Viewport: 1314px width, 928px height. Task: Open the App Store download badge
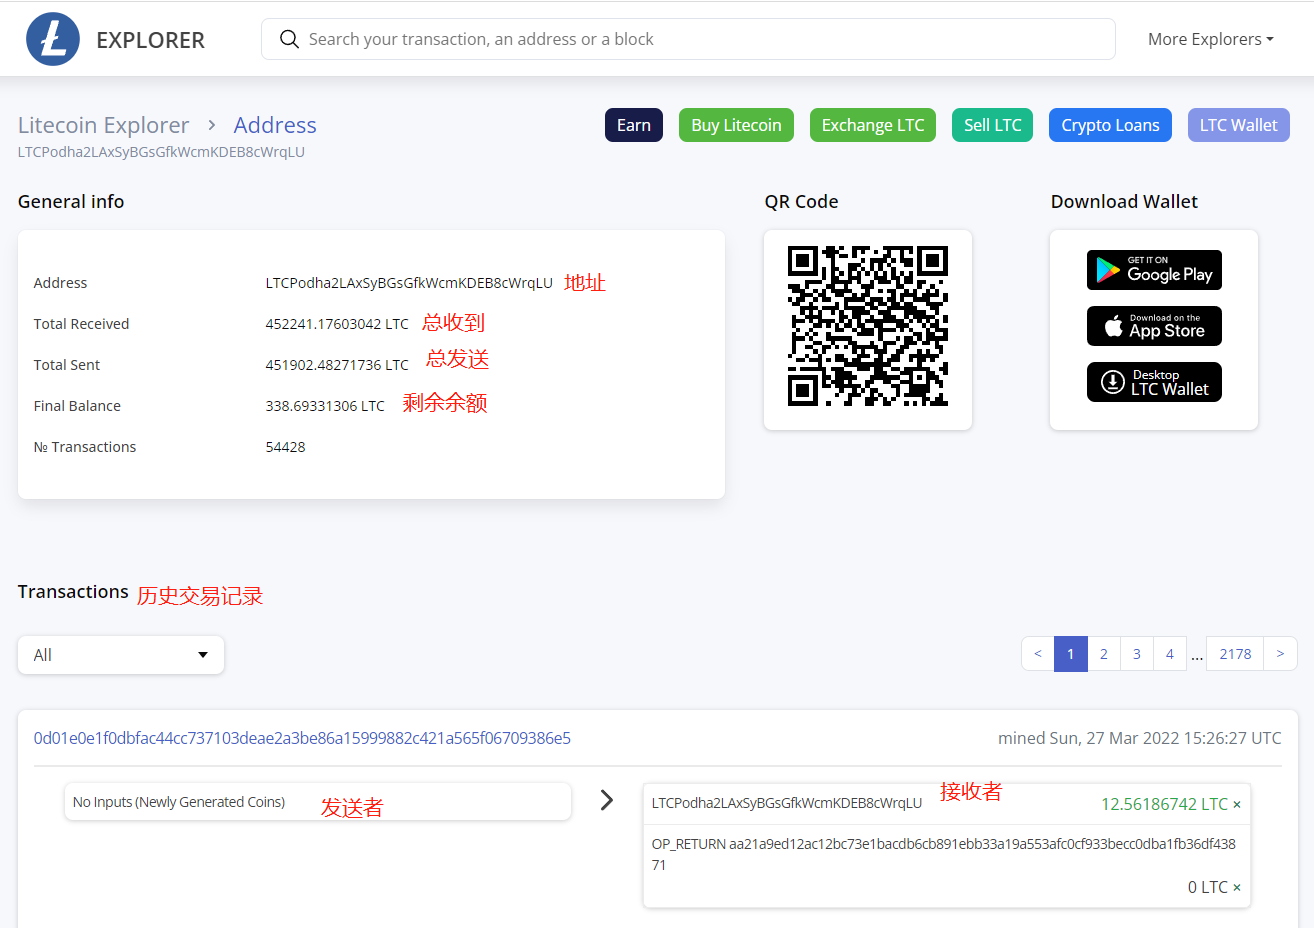point(1153,326)
